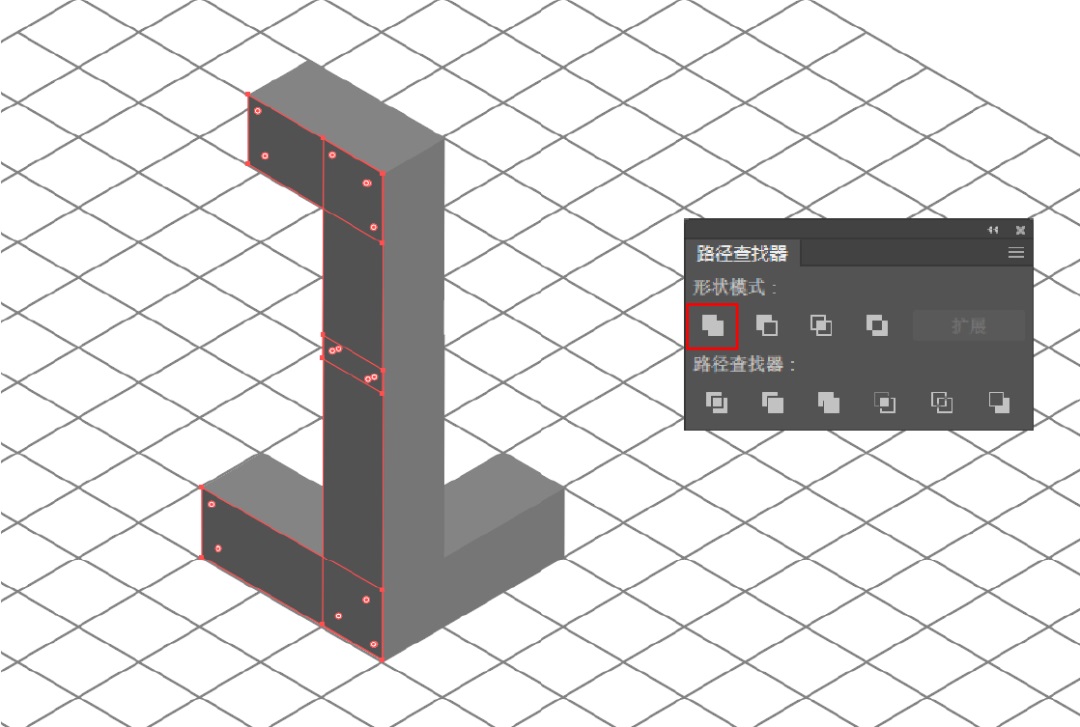Select the Merge pathfinder icon
Image resolution: width=1080 pixels, height=727 pixels.
828,402
